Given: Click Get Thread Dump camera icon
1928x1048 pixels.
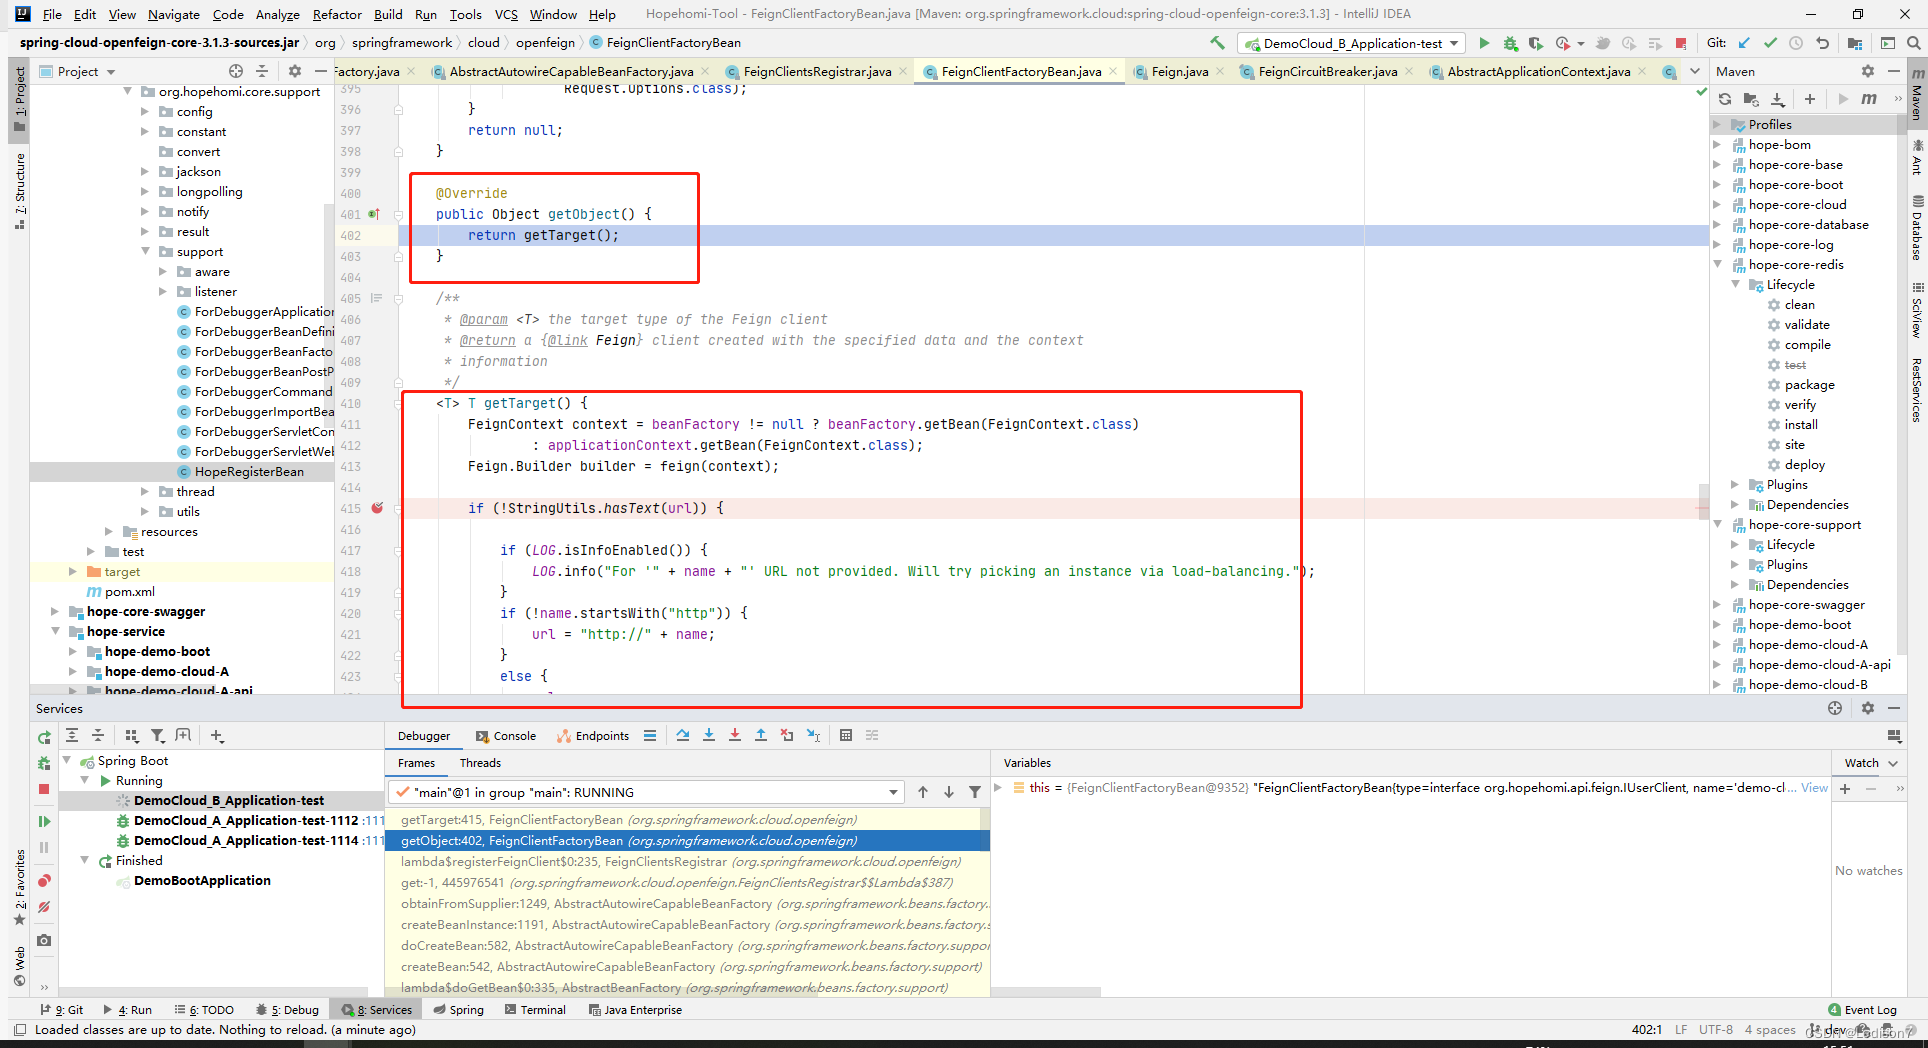Looking at the screenshot, I should 44,940.
